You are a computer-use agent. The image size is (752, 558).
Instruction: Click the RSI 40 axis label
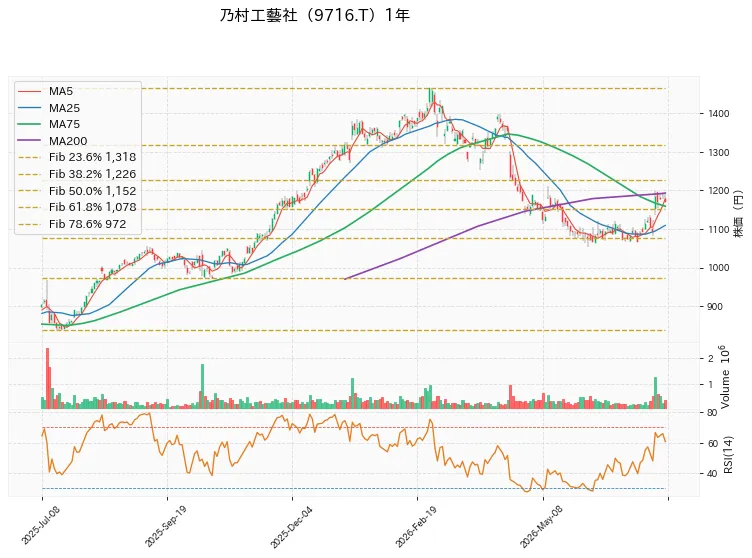(x=713, y=474)
